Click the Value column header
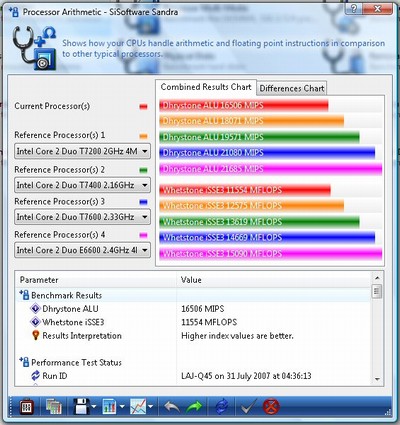Viewport: 400px width, 425px height. tap(274, 280)
